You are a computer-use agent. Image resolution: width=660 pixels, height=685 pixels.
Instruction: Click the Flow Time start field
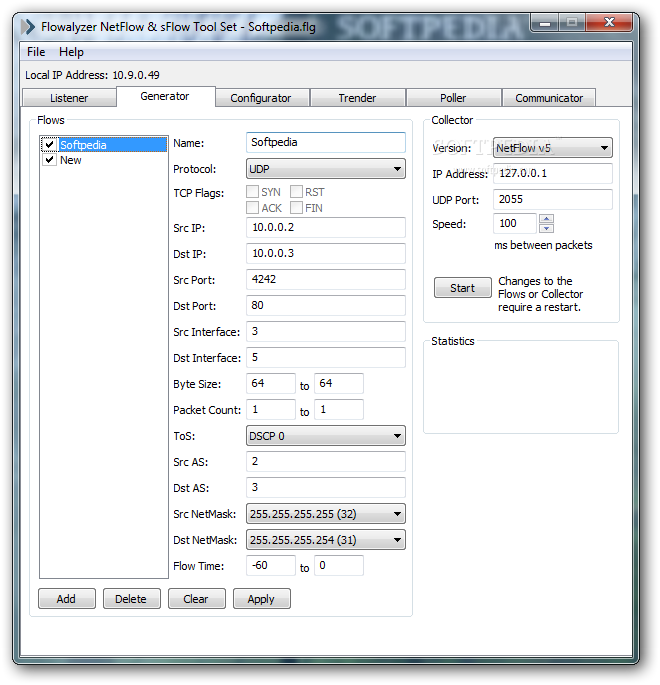(271, 565)
